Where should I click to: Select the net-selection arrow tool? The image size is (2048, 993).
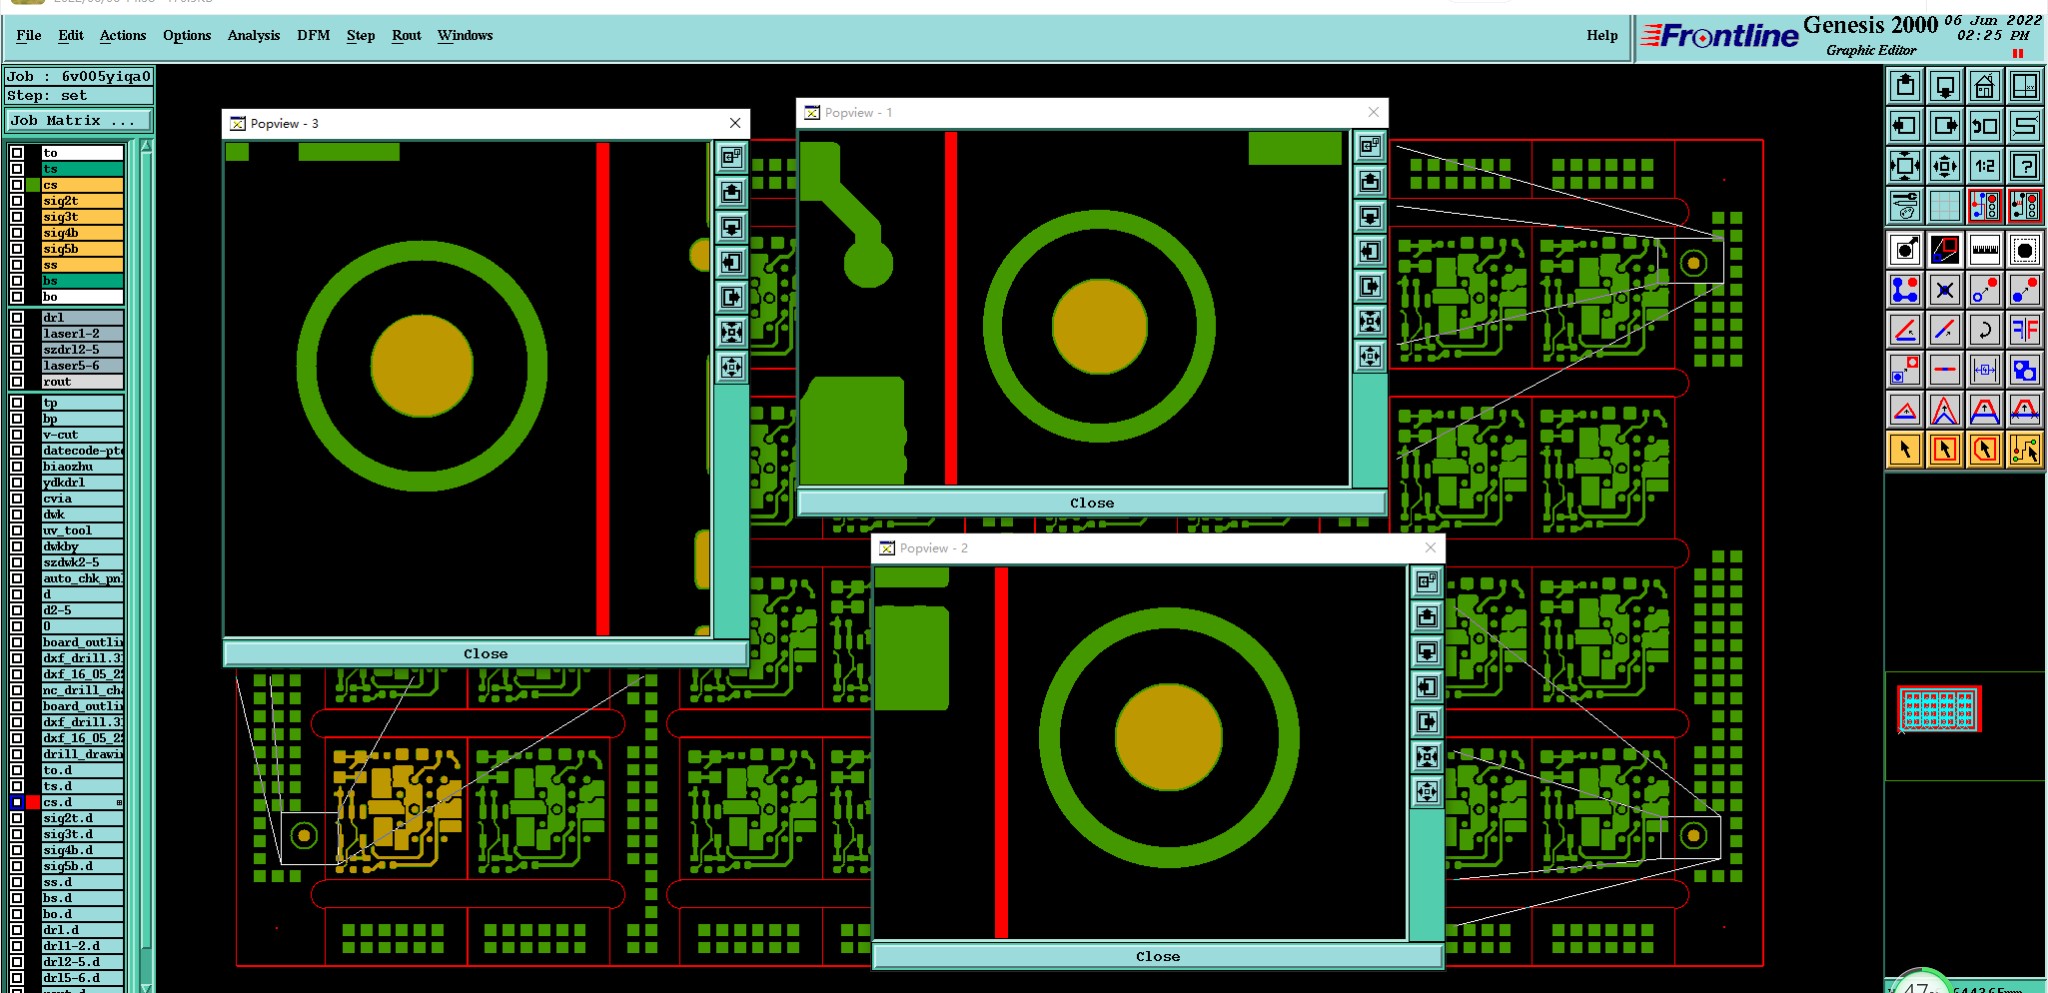(x=2025, y=450)
